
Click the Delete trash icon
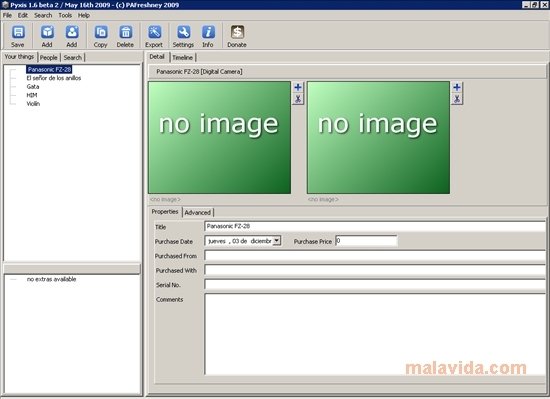coord(126,32)
